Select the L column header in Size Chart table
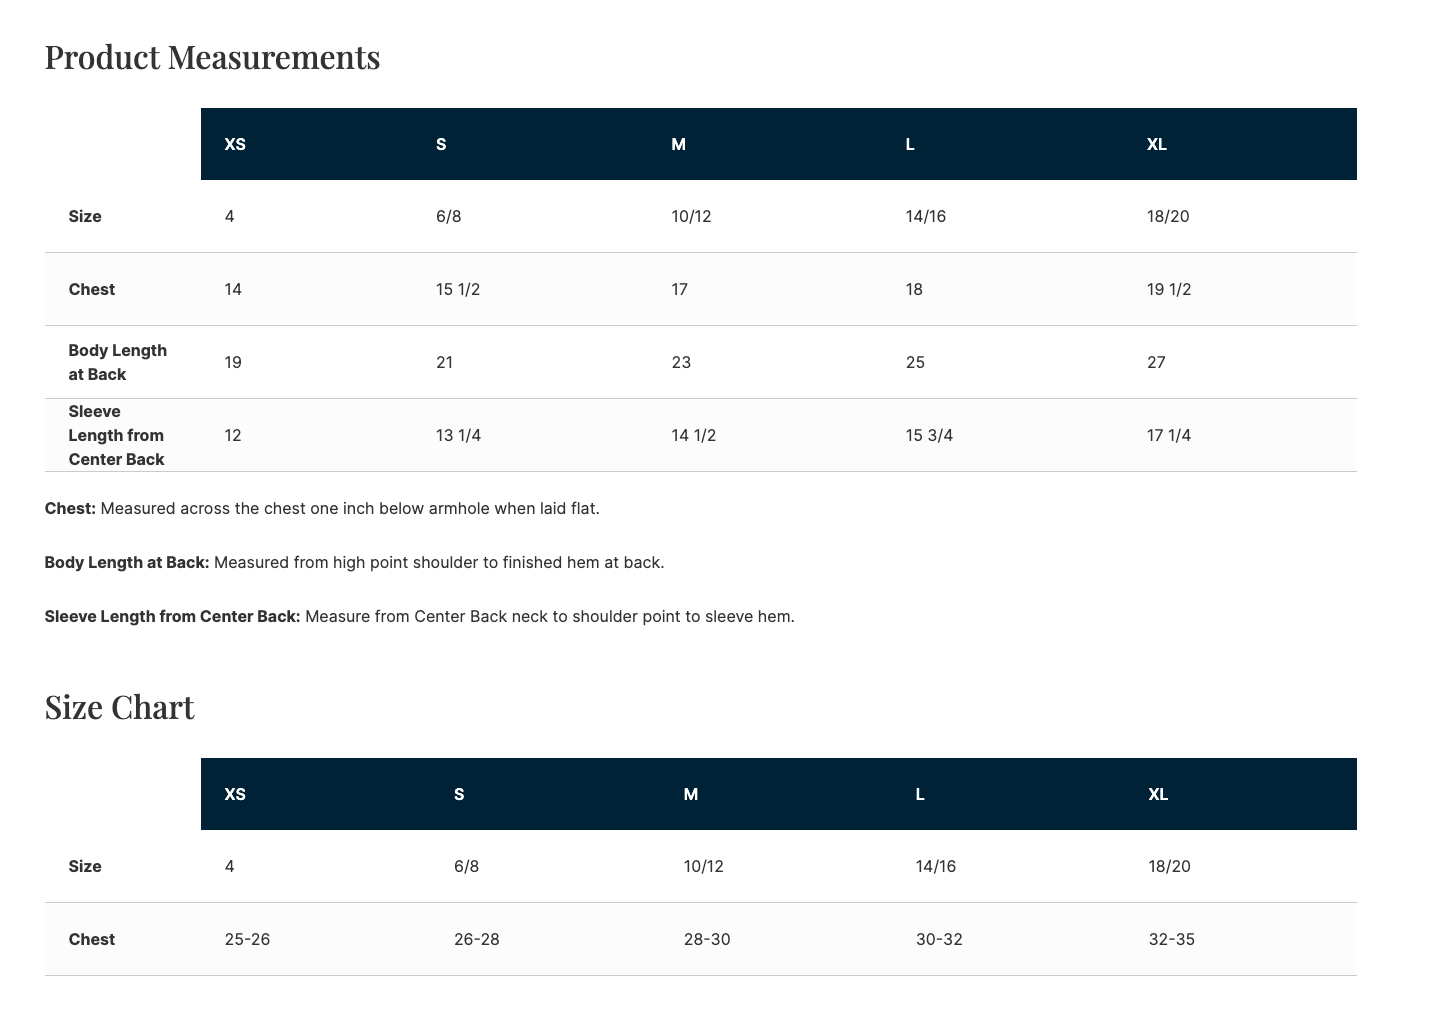Screen dimensions: 1434x1024 coord(920,794)
